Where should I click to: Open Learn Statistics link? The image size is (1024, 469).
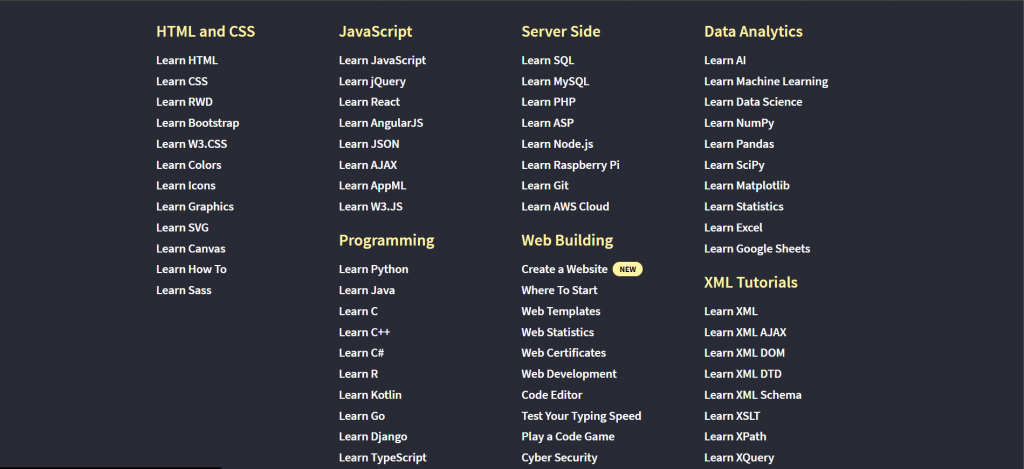(744, 206)
